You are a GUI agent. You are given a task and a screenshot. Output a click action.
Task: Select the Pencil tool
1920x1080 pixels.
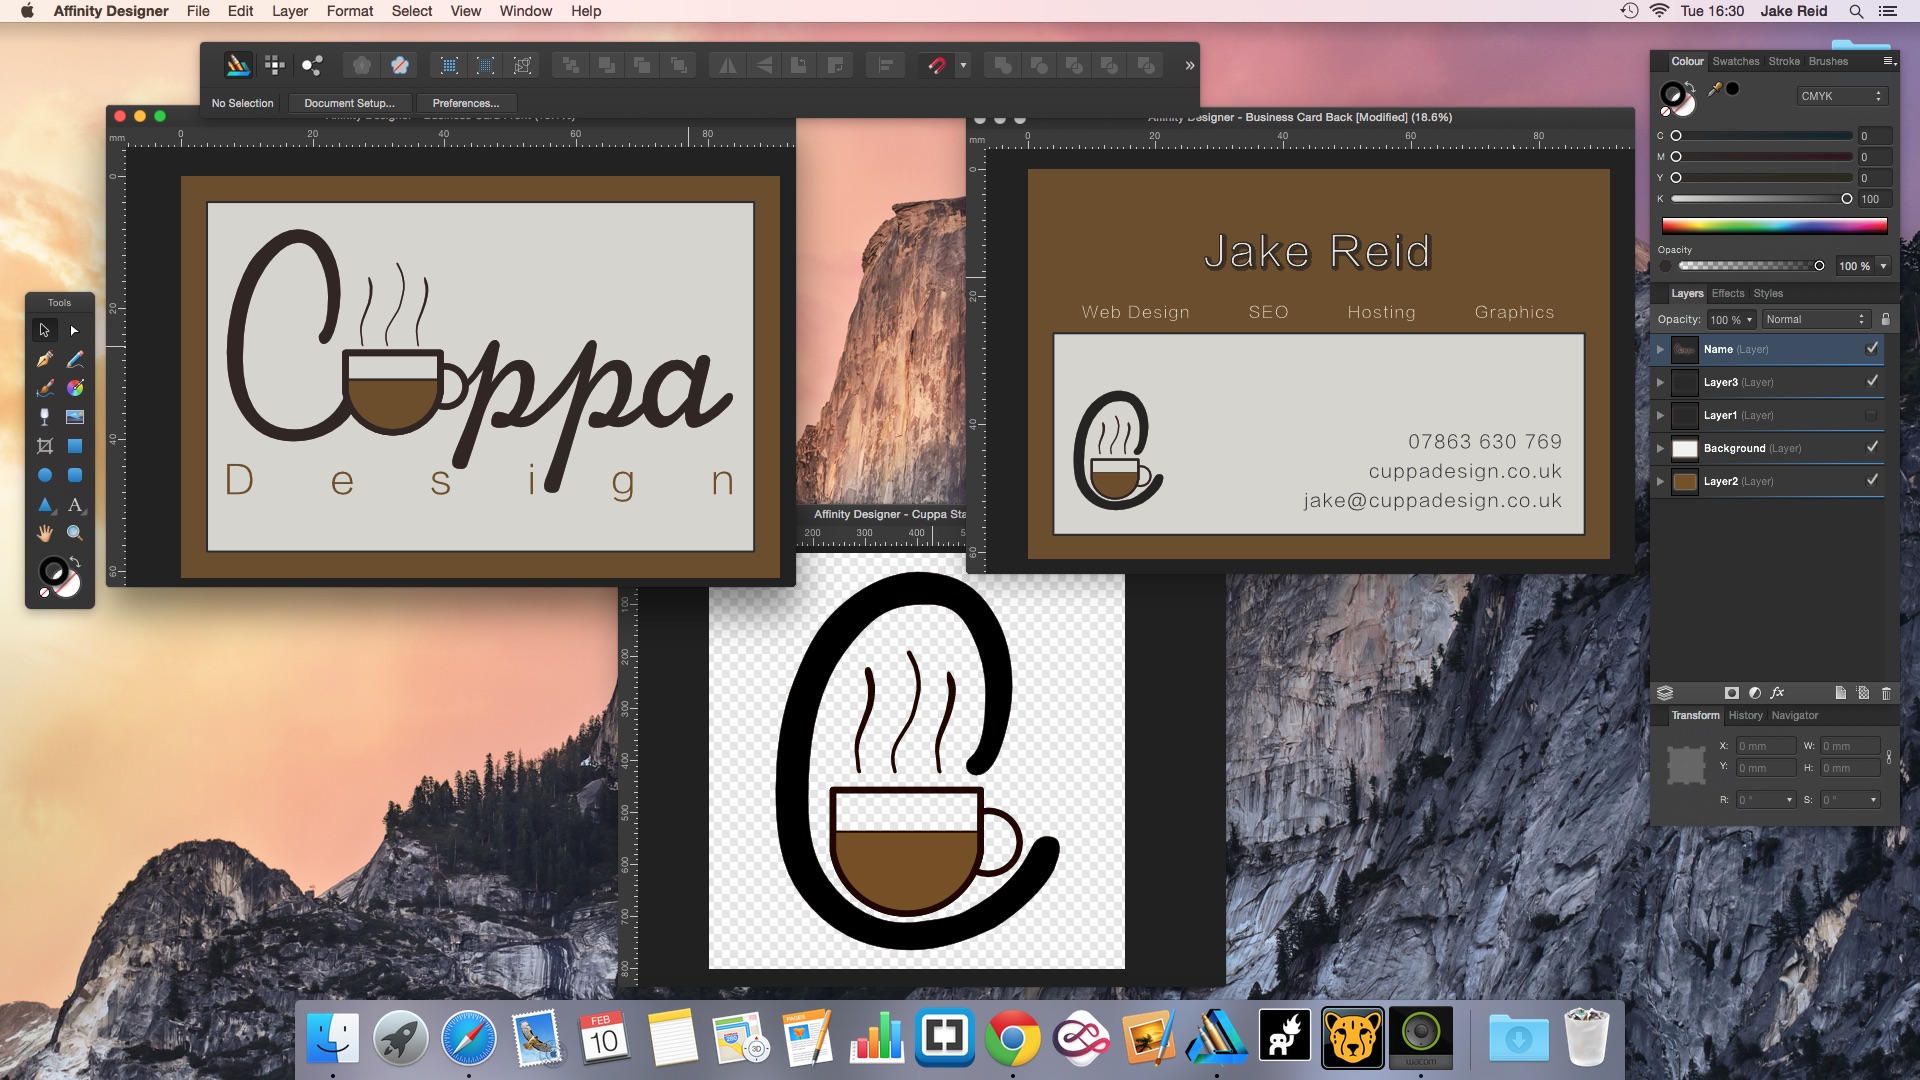pos(75,359)
